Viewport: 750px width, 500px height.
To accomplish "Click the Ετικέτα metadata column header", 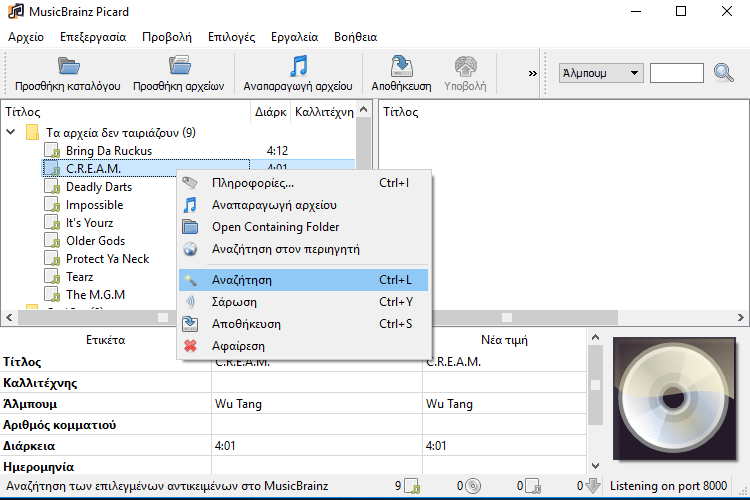I will [106, 340].
